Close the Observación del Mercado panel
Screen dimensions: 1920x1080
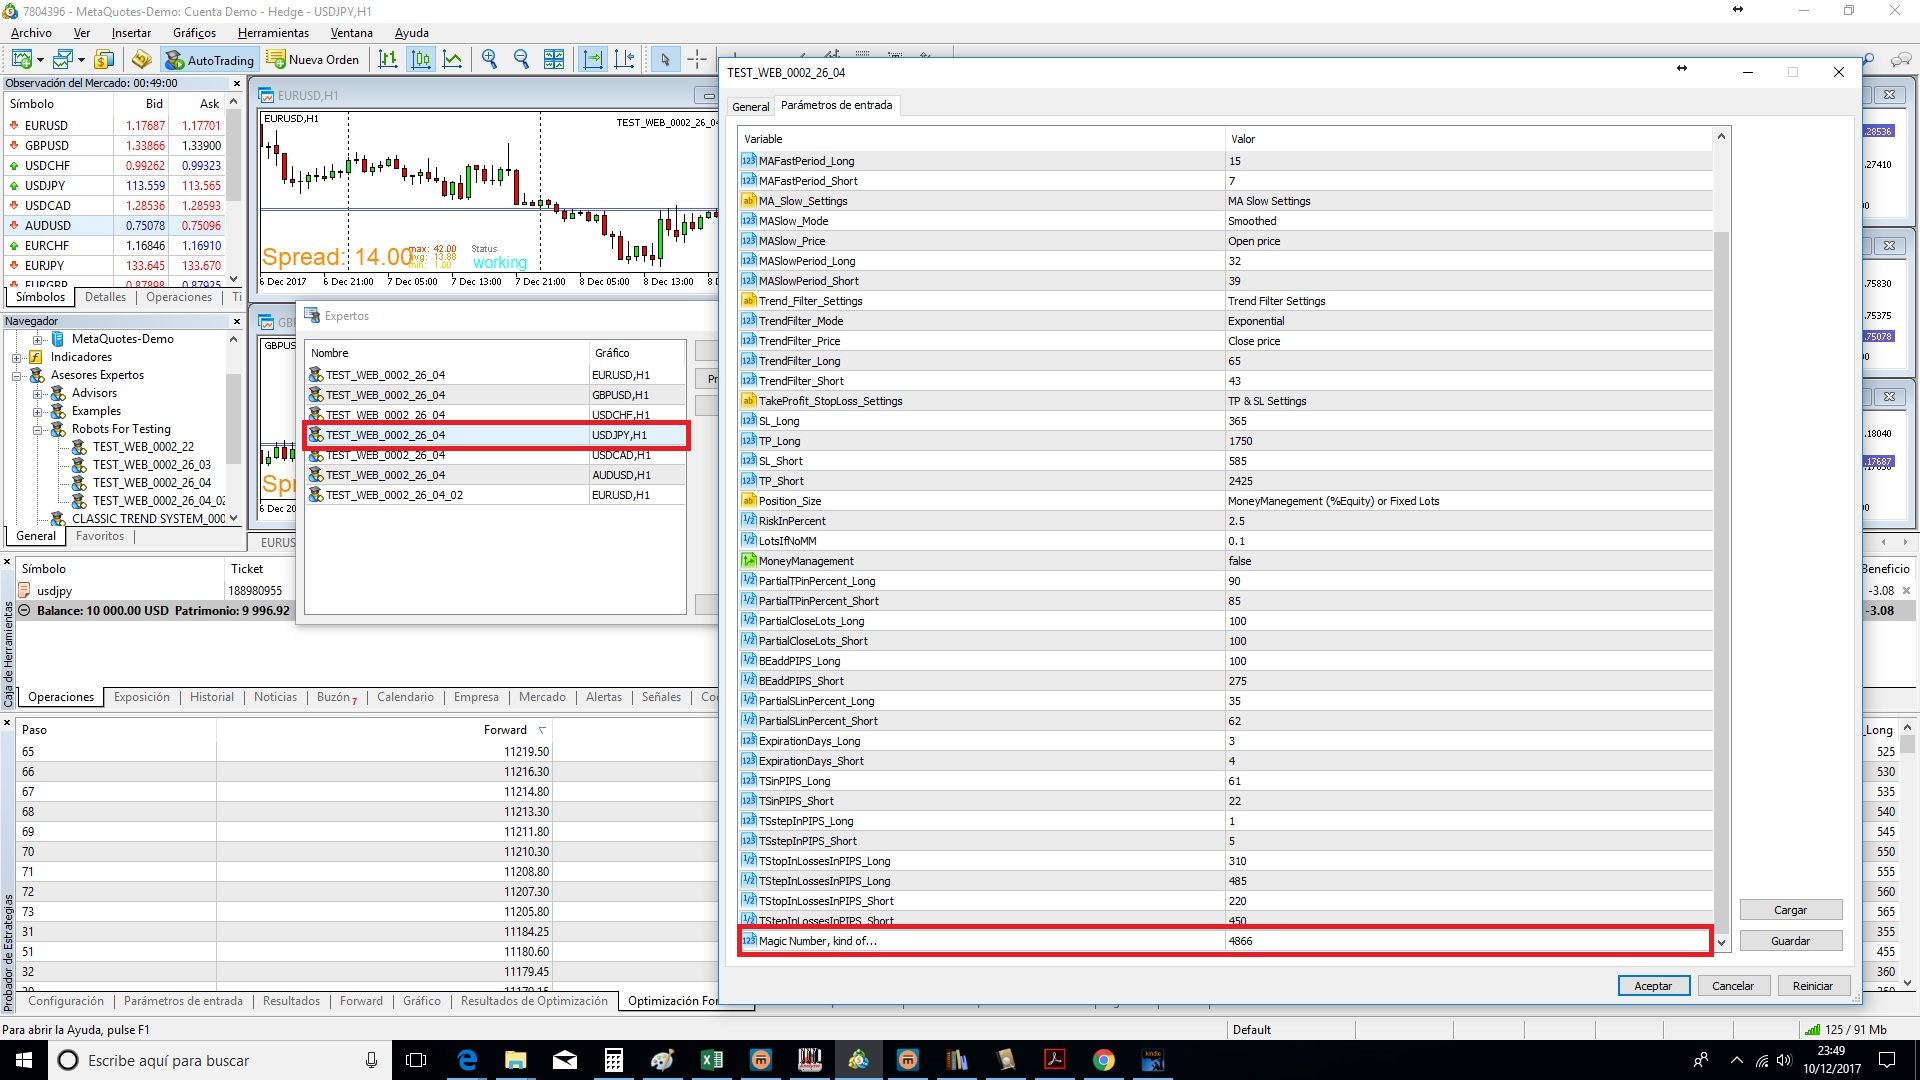[237, 84]
